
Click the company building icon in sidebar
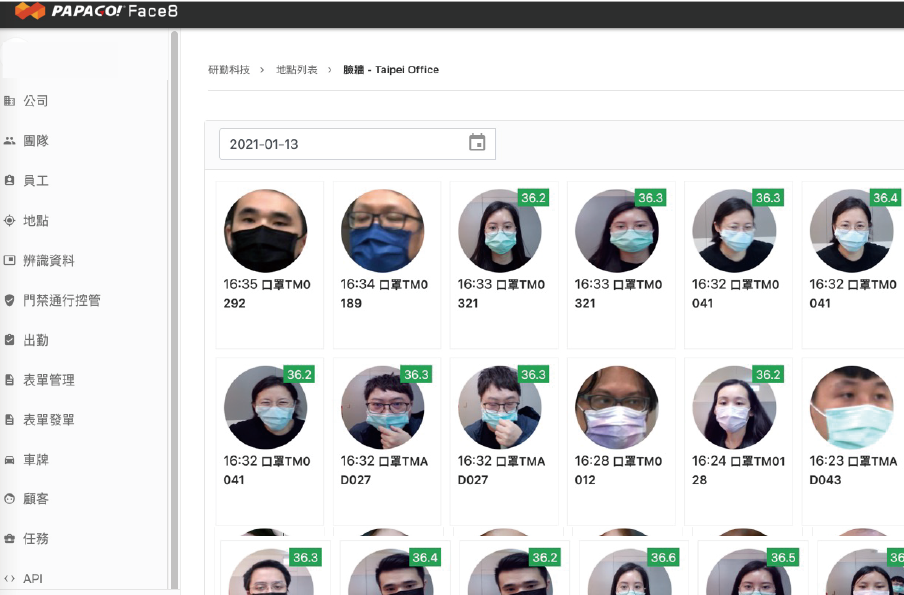(x=9, y=101)
